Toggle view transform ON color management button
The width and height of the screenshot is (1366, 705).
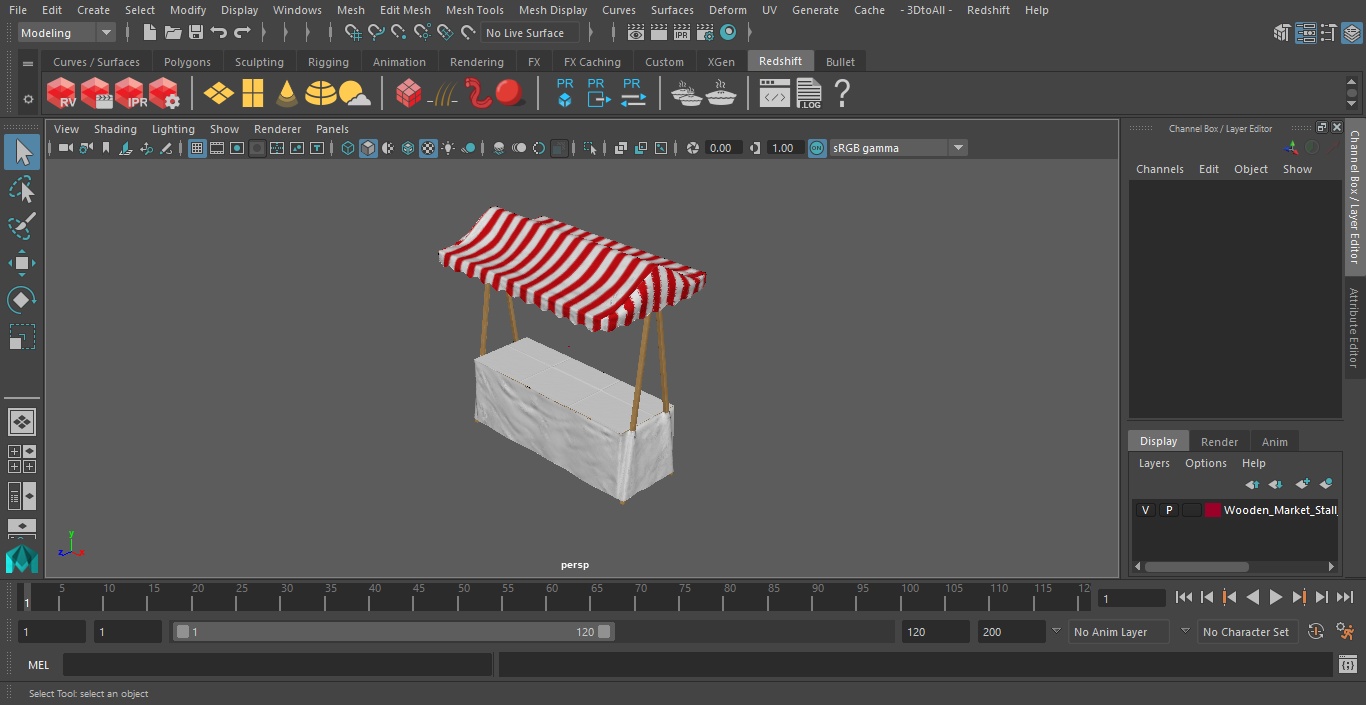(x=817, y=148)
